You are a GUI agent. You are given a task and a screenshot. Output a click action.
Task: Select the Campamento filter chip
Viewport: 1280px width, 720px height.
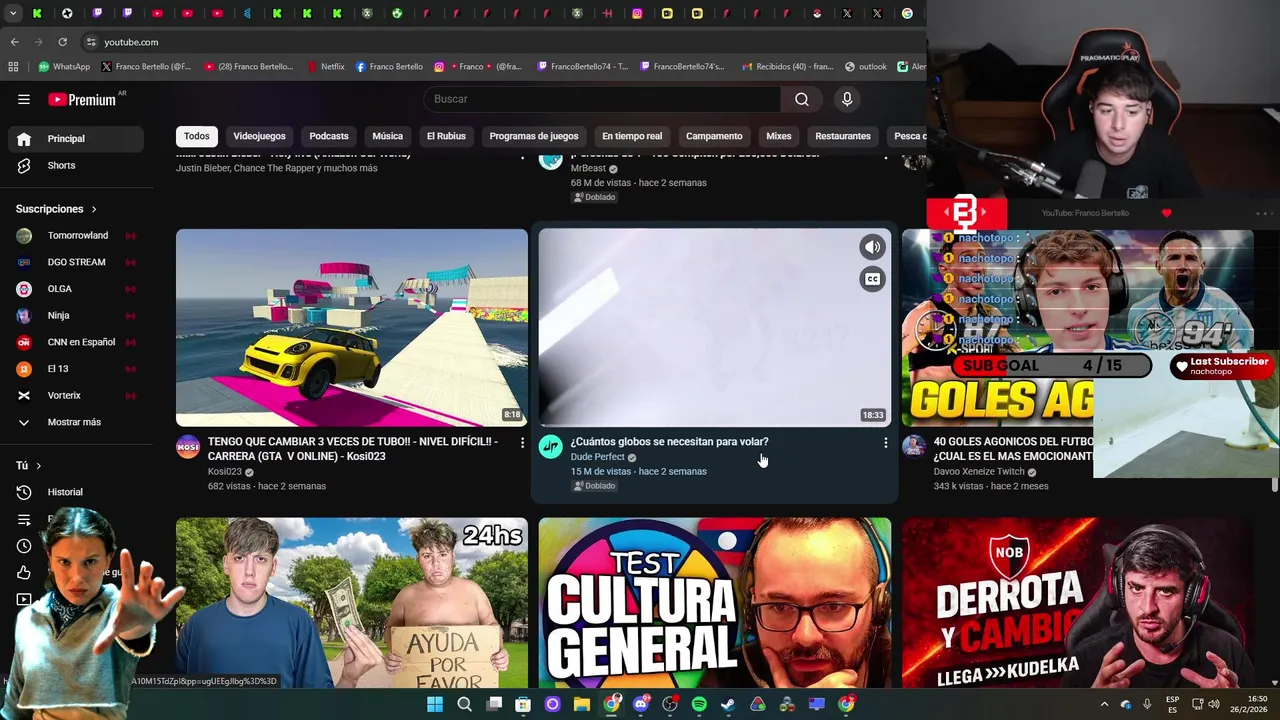[x=714, y=136]
